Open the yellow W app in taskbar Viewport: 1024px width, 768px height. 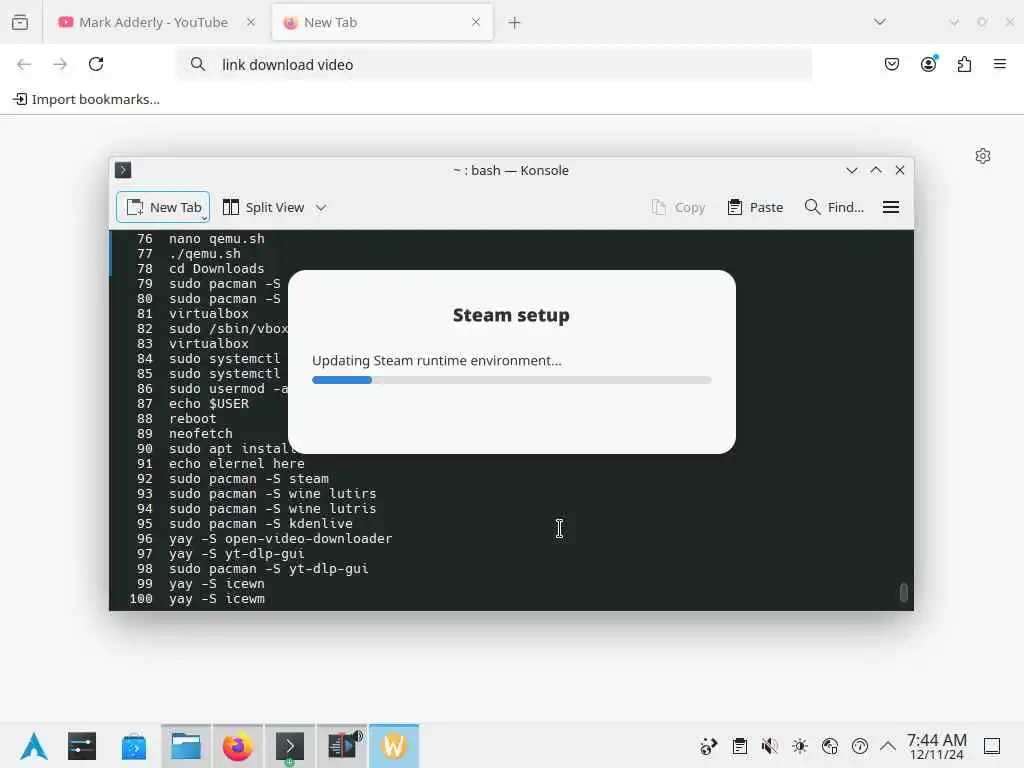[x=394, y=746]
